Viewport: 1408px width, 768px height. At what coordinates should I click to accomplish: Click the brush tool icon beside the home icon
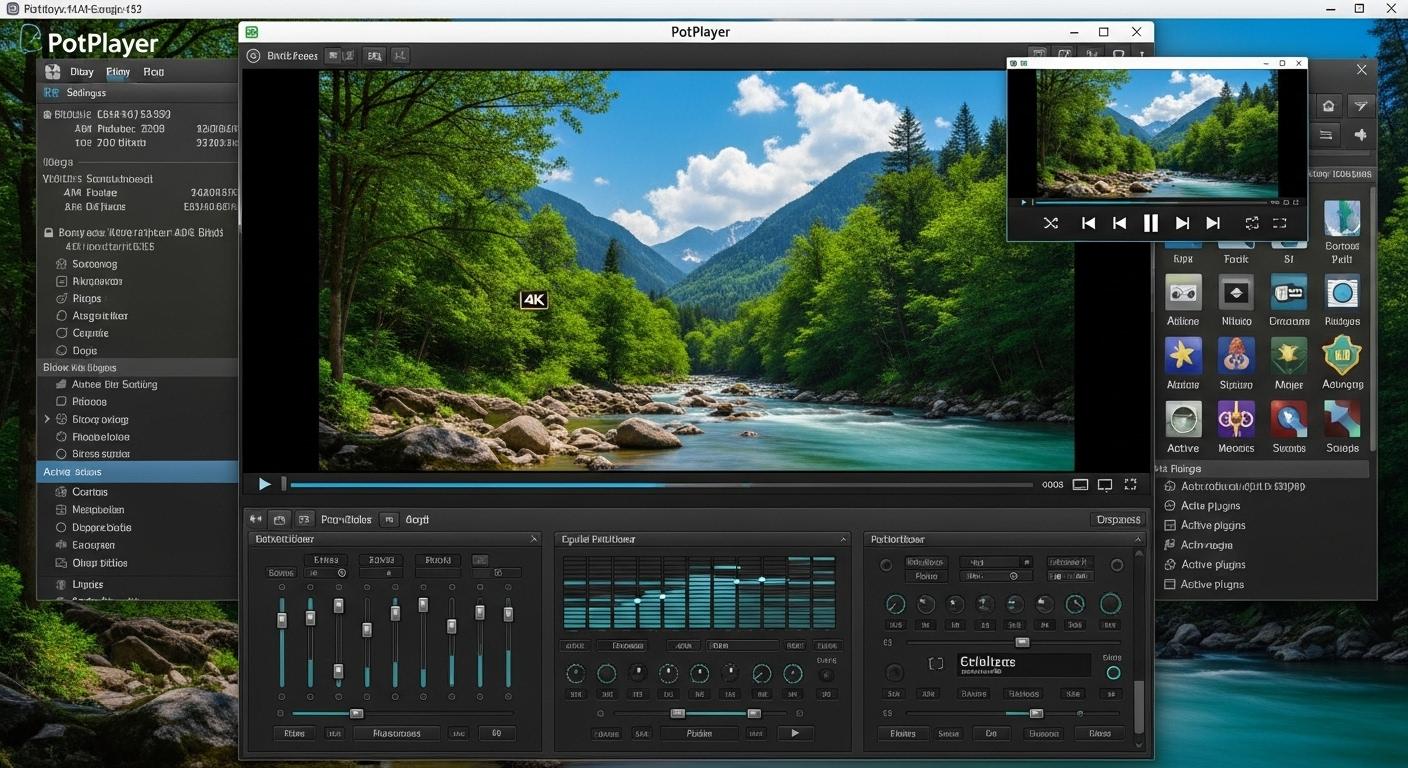coord(1360,105)
